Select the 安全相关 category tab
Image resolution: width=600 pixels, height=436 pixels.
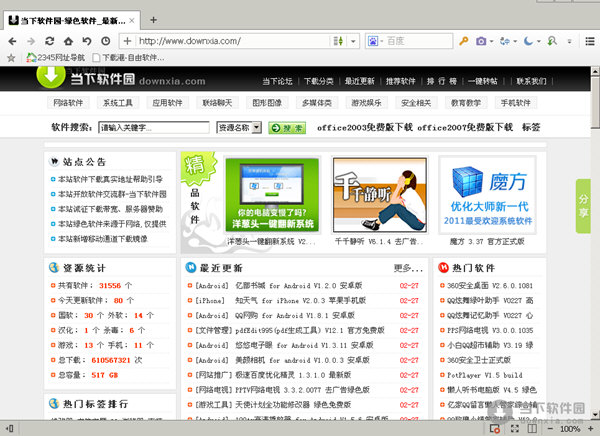coord(416,103)
